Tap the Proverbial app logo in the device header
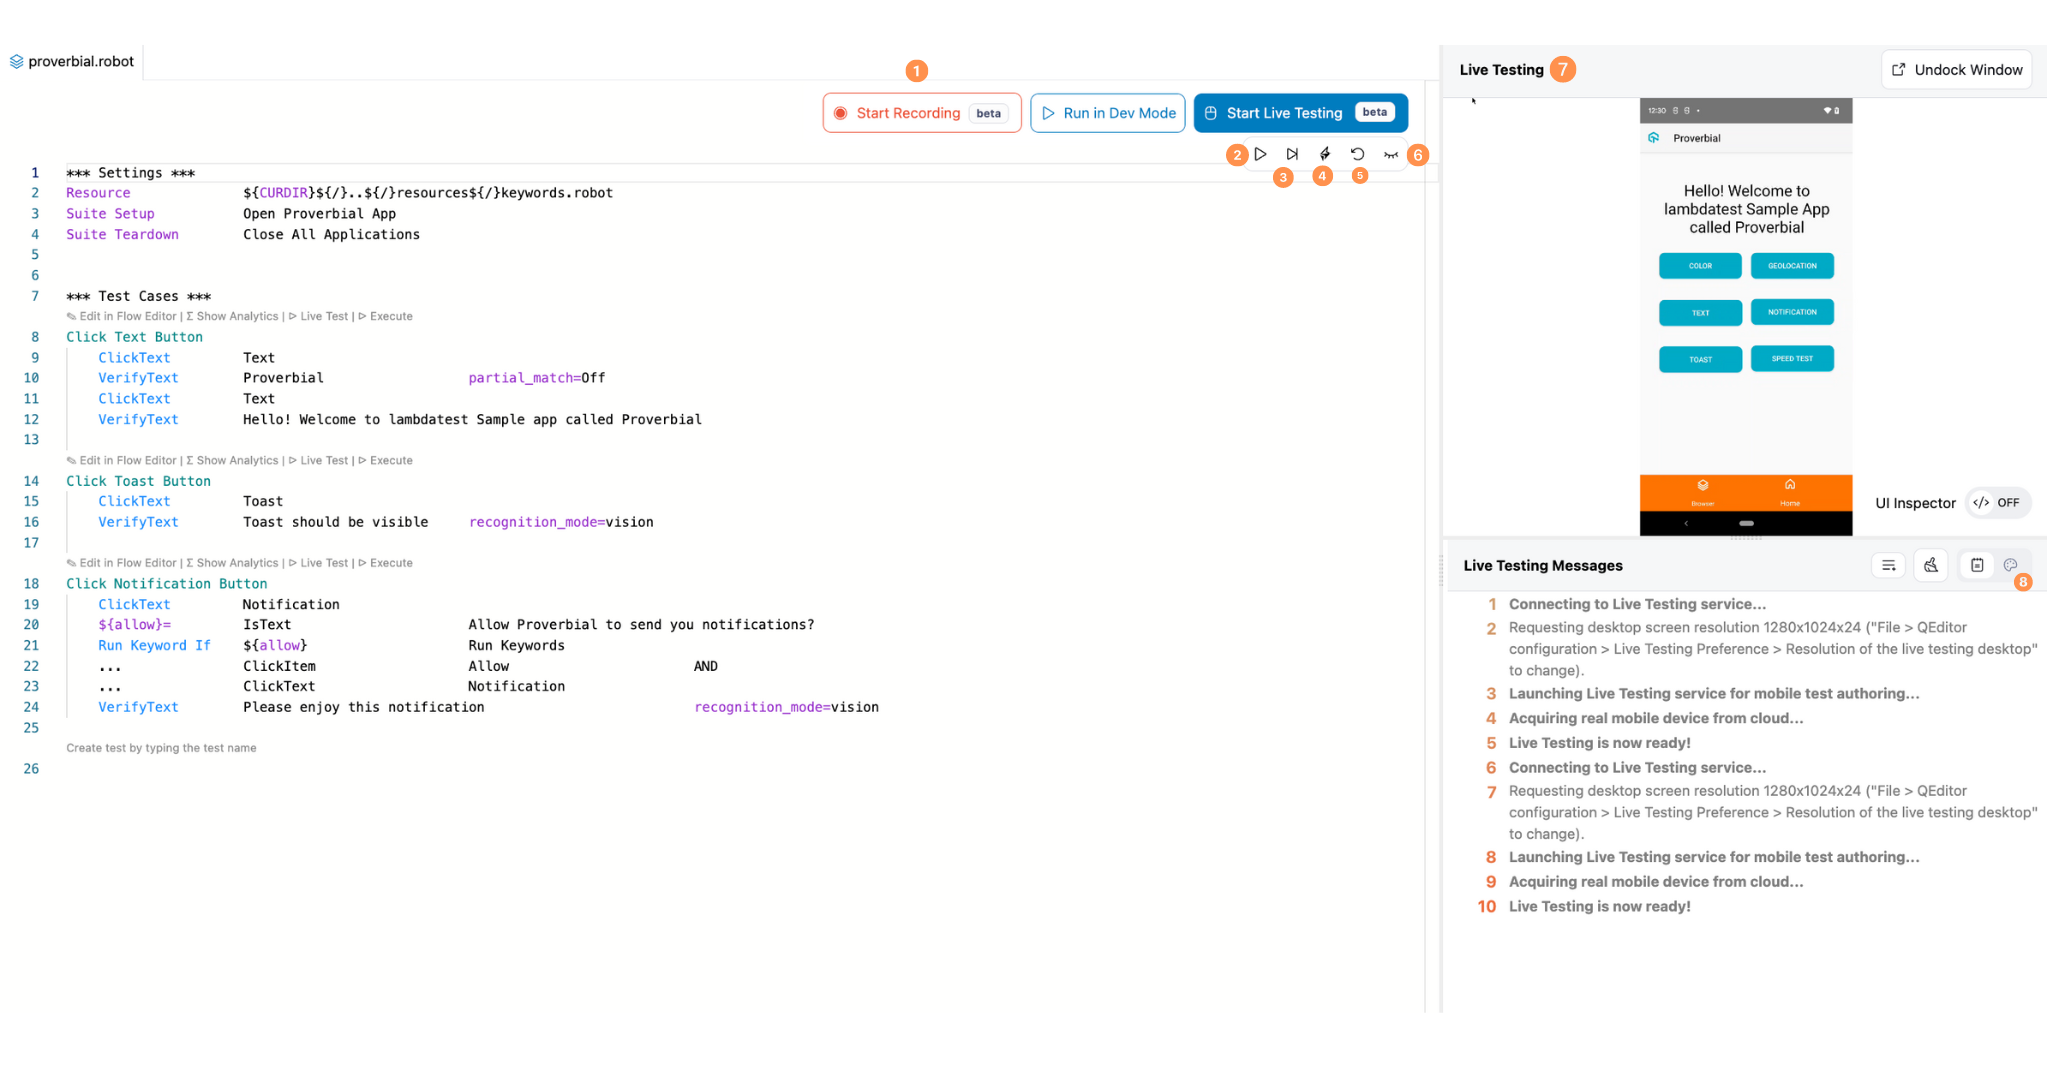The height and width of the screenshot is (1076, 2048). coord(1654,138)
